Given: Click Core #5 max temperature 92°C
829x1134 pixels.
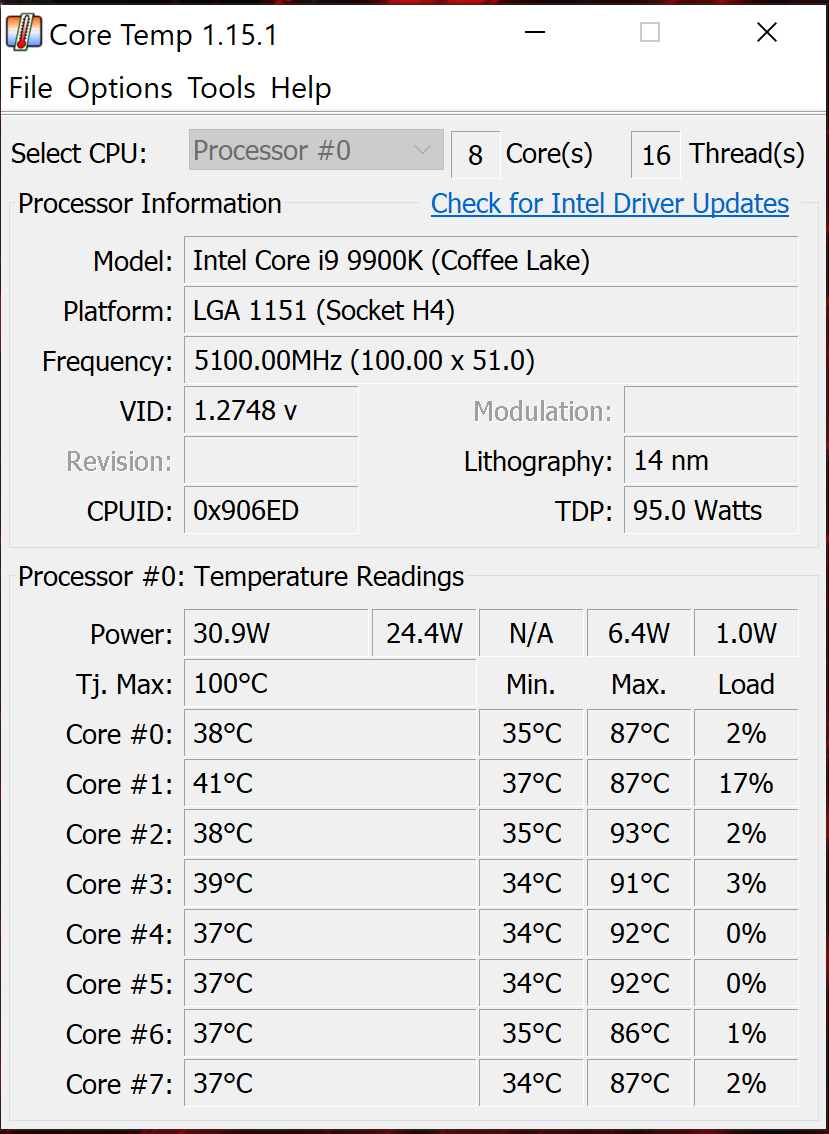Looking at the screenshot, I should coord(639,984).
